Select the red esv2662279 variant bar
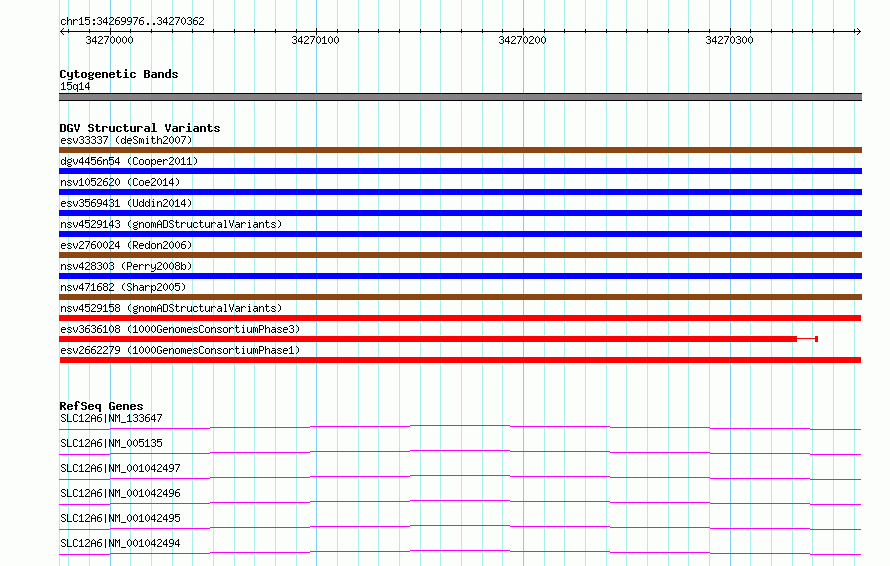 point(460,360)
